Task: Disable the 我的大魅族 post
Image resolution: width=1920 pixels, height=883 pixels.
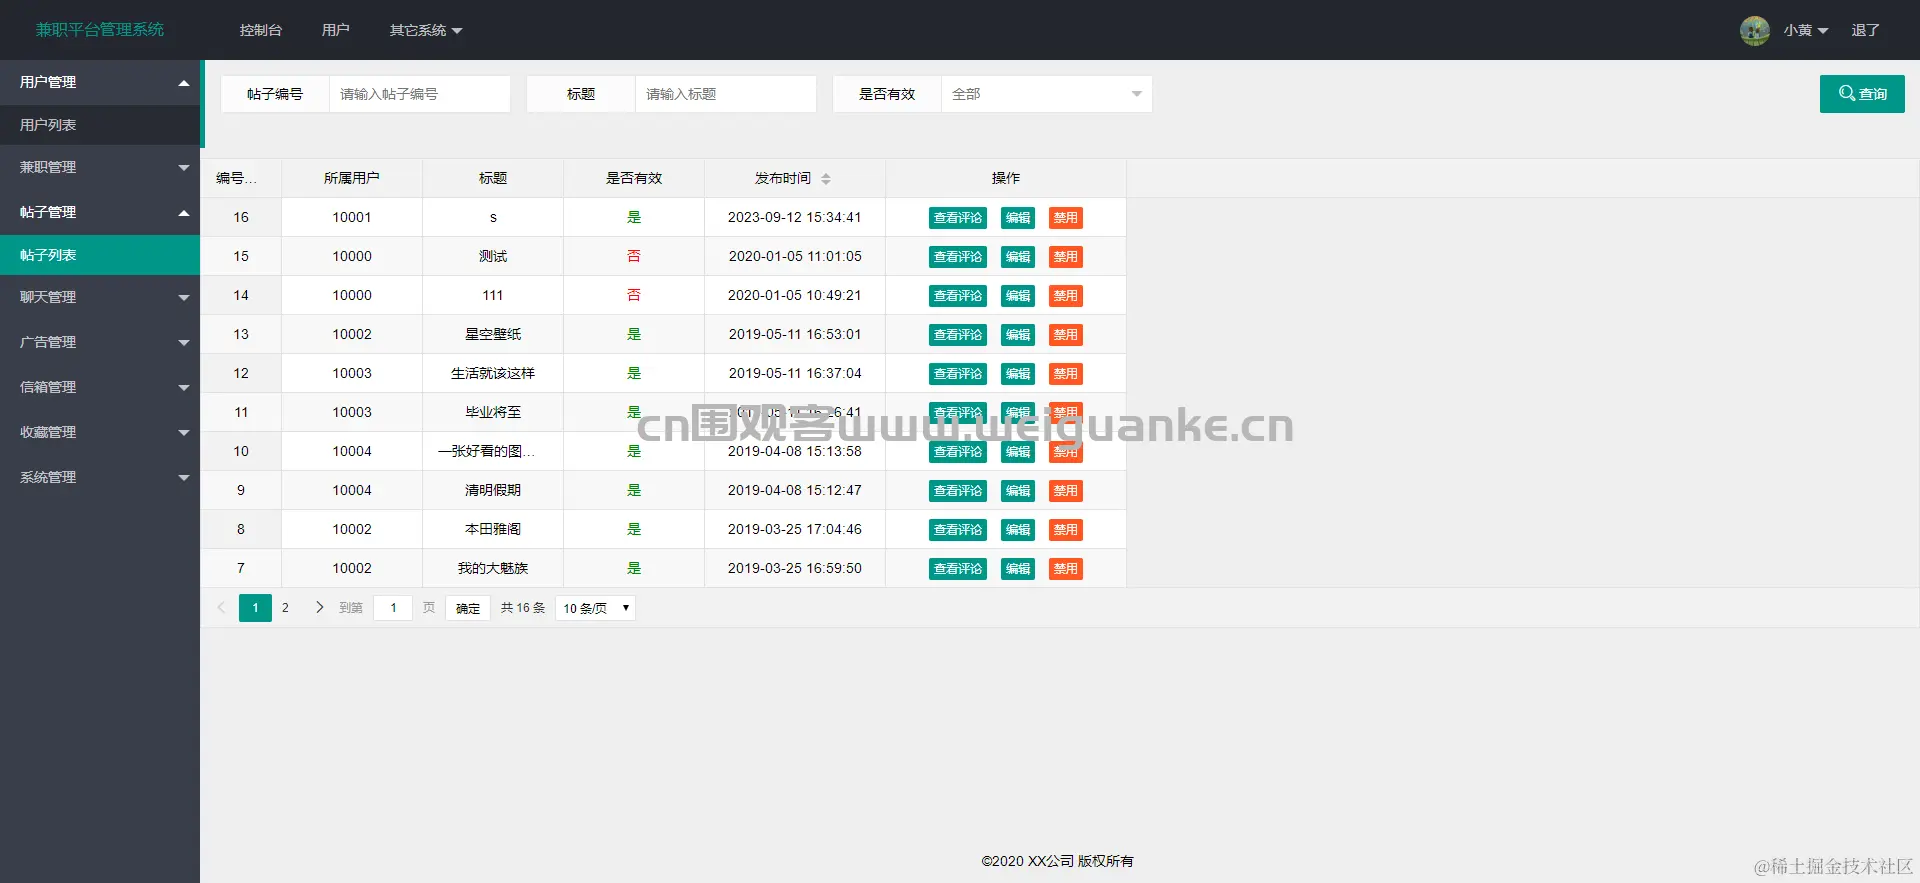Action: pos(1066,569)
